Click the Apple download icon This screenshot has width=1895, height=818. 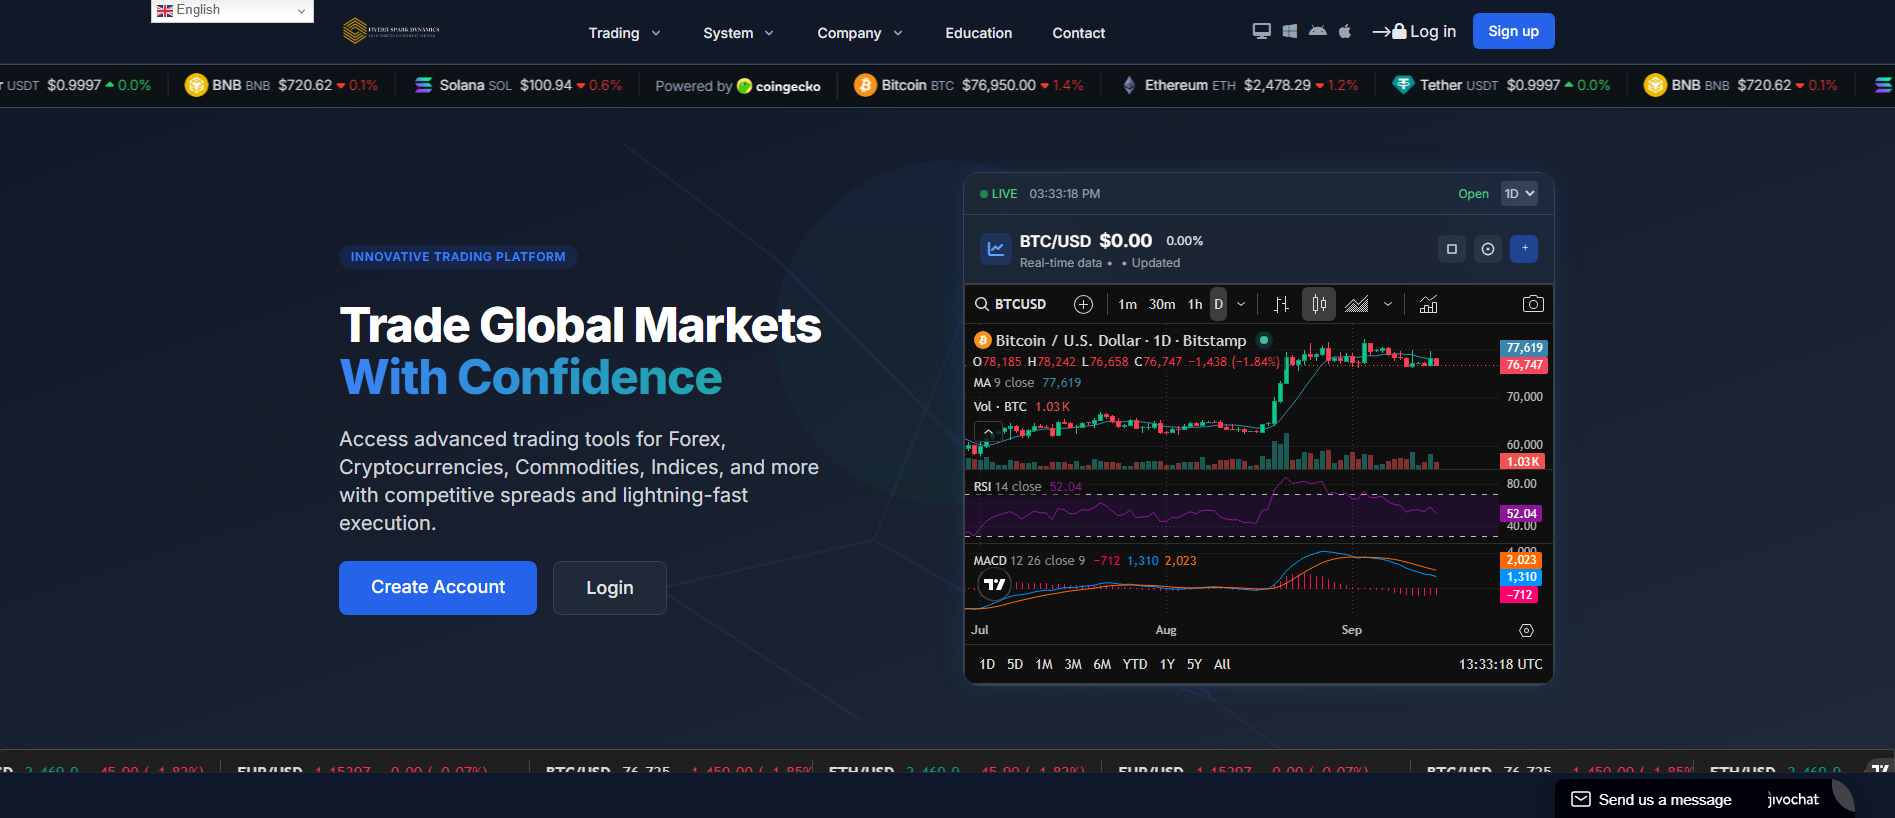point(1345,31)
